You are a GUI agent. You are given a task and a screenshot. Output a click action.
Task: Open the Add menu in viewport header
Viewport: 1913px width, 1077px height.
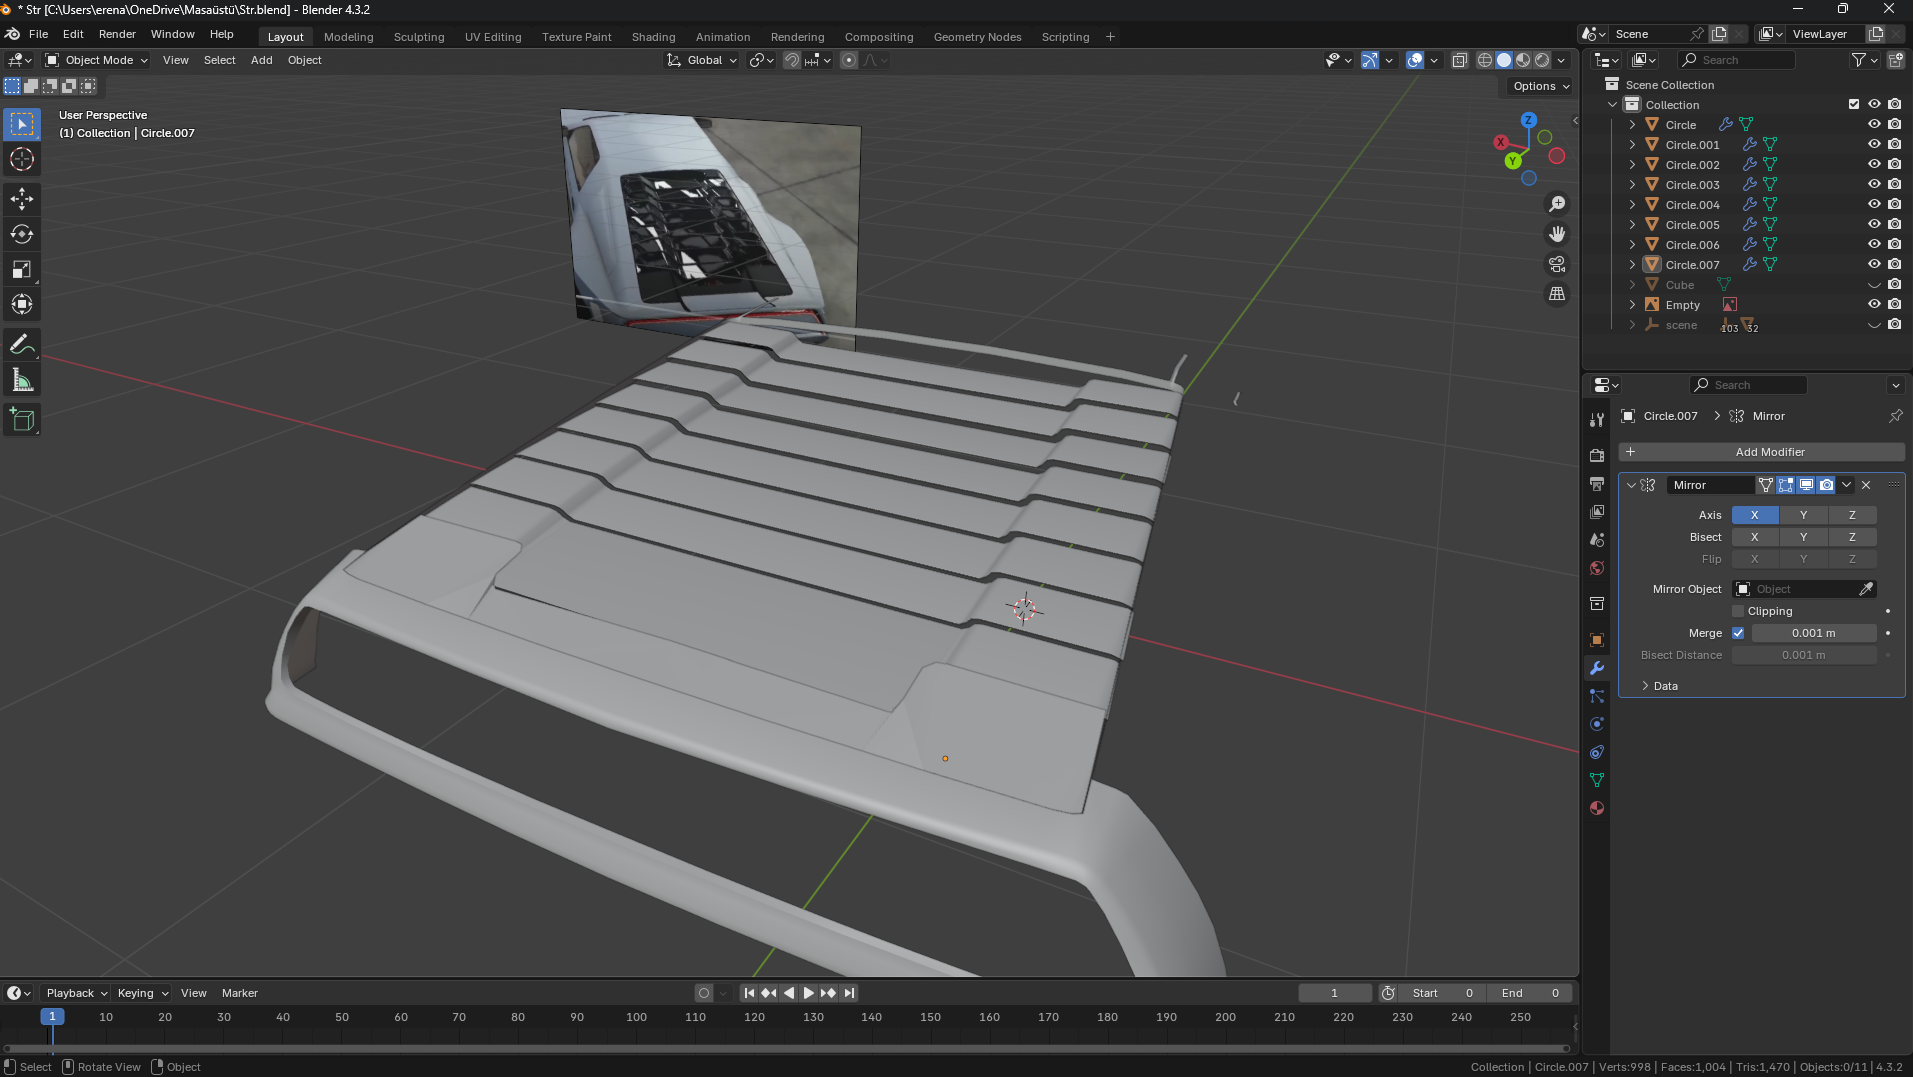click(261, 60)
